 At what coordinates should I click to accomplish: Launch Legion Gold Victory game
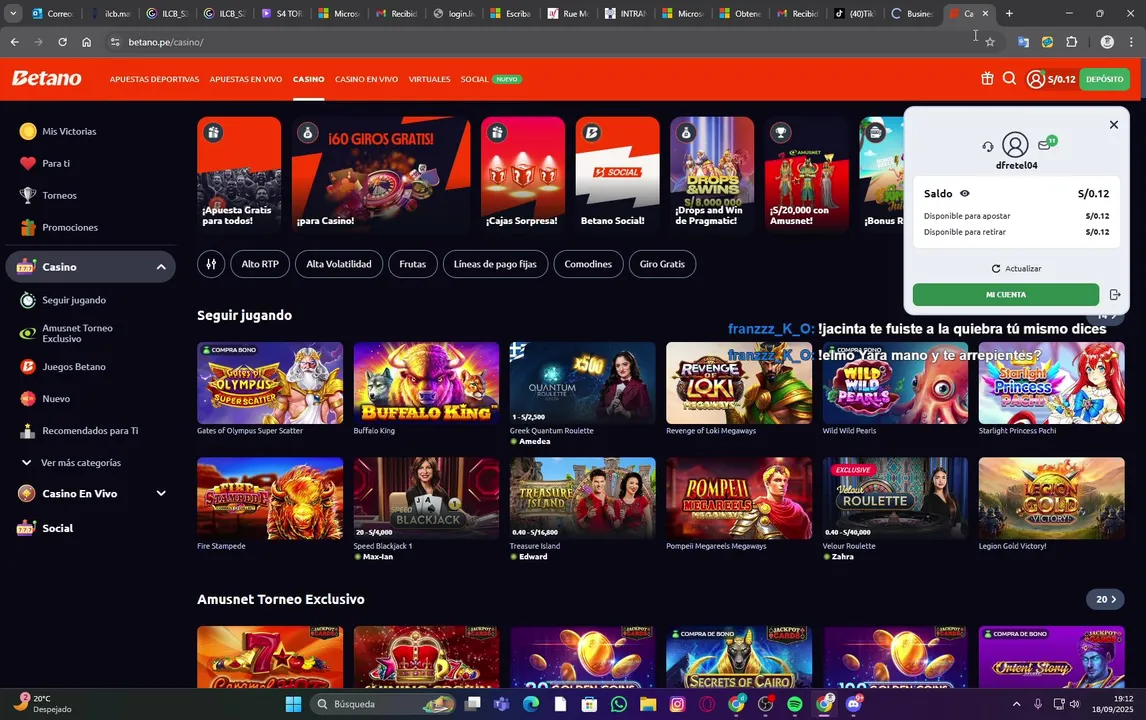pos(1051,499)
